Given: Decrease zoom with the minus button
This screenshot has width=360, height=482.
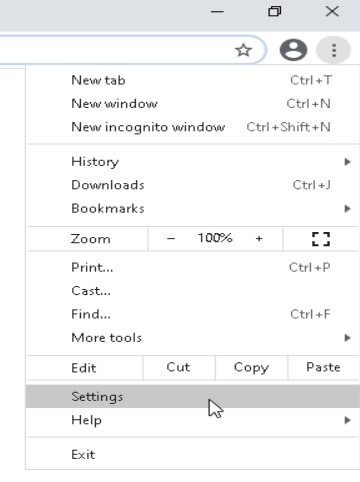Looking at the screenshot, I should 171,239.
